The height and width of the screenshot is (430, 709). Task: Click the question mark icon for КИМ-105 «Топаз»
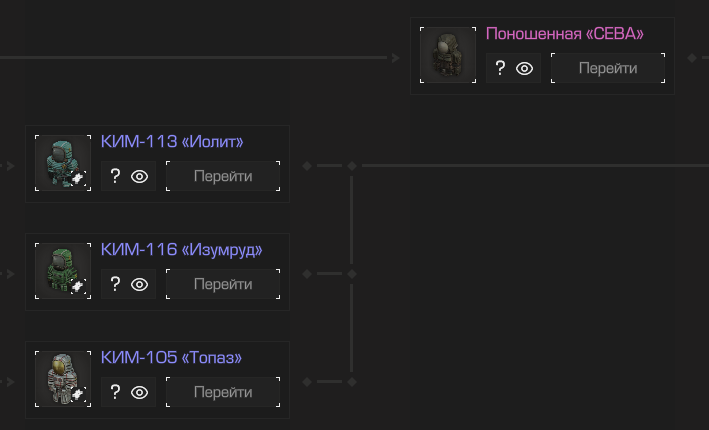coord(116,393)
